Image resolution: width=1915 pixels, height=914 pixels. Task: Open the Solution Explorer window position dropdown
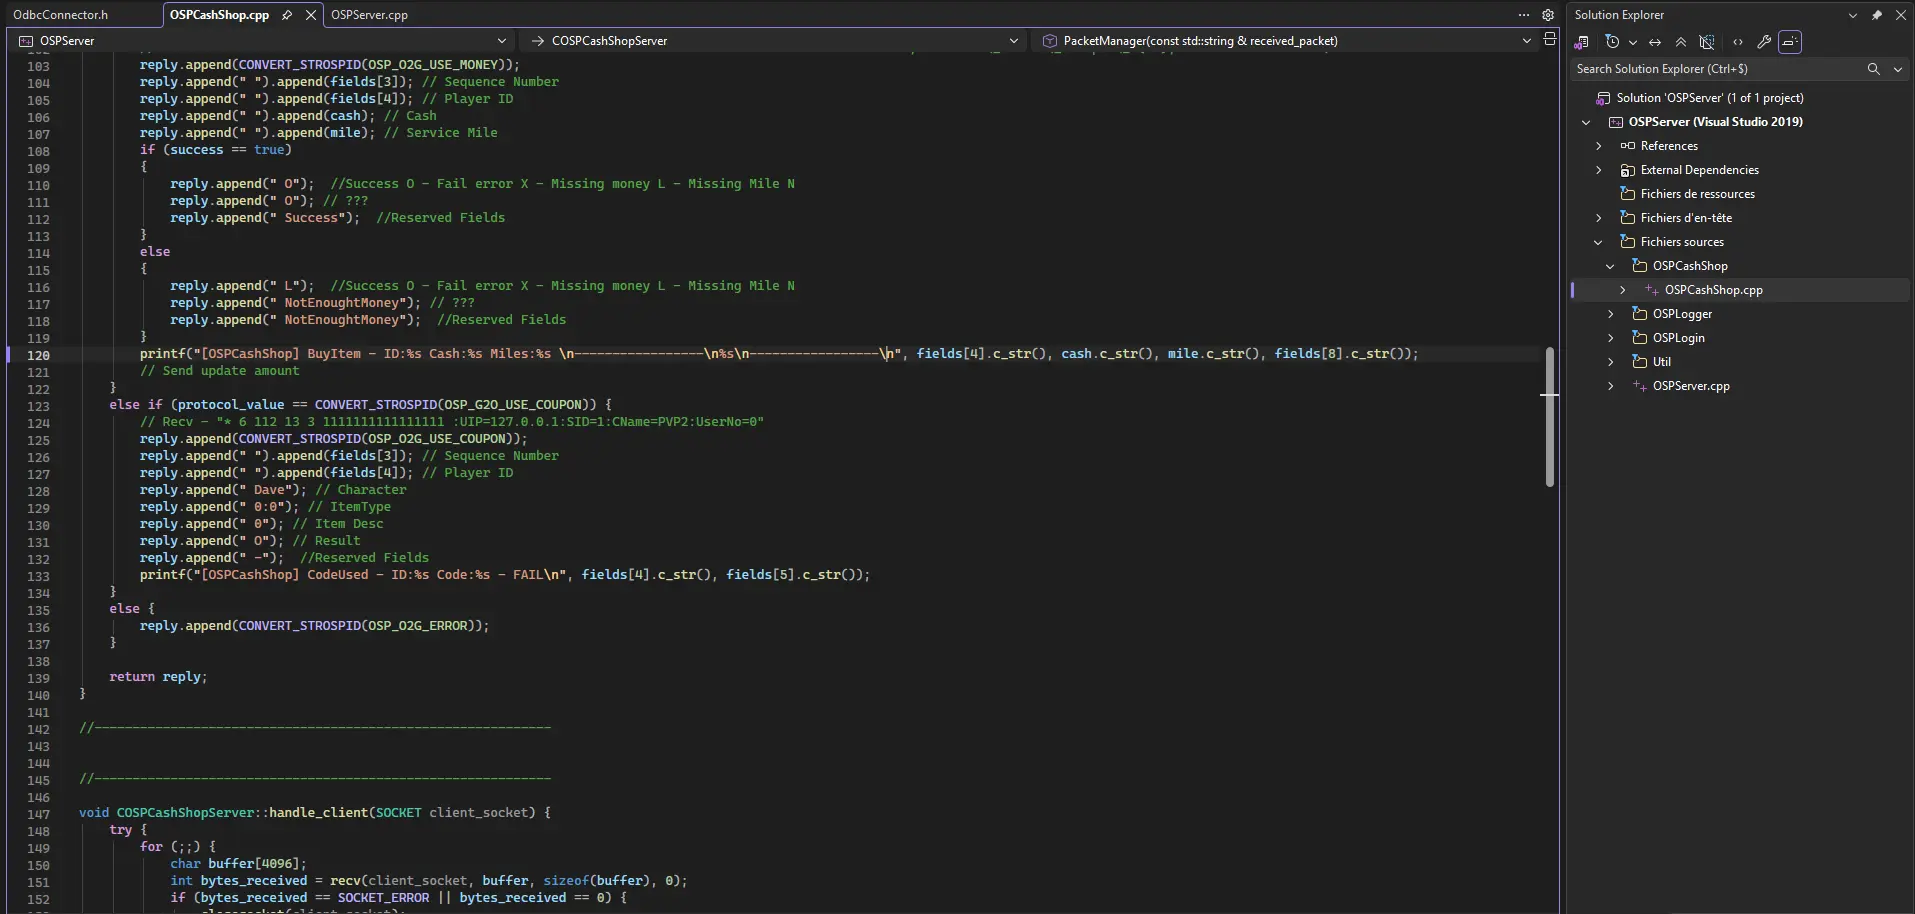point(1853,15)
